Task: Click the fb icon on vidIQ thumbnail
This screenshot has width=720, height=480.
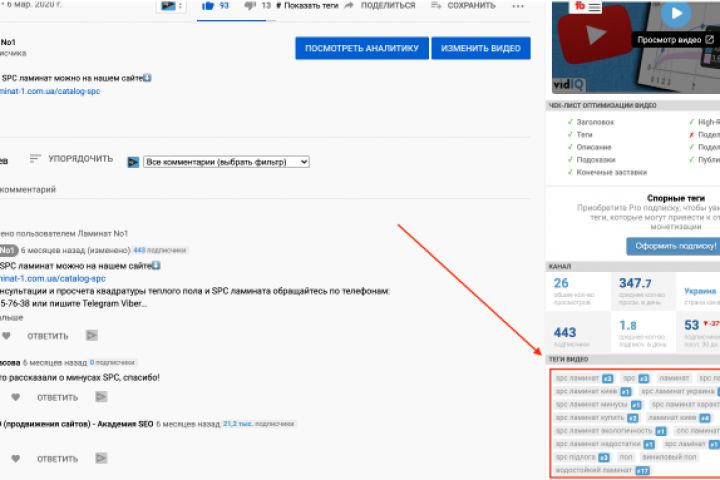Action: tap(580, 6)
